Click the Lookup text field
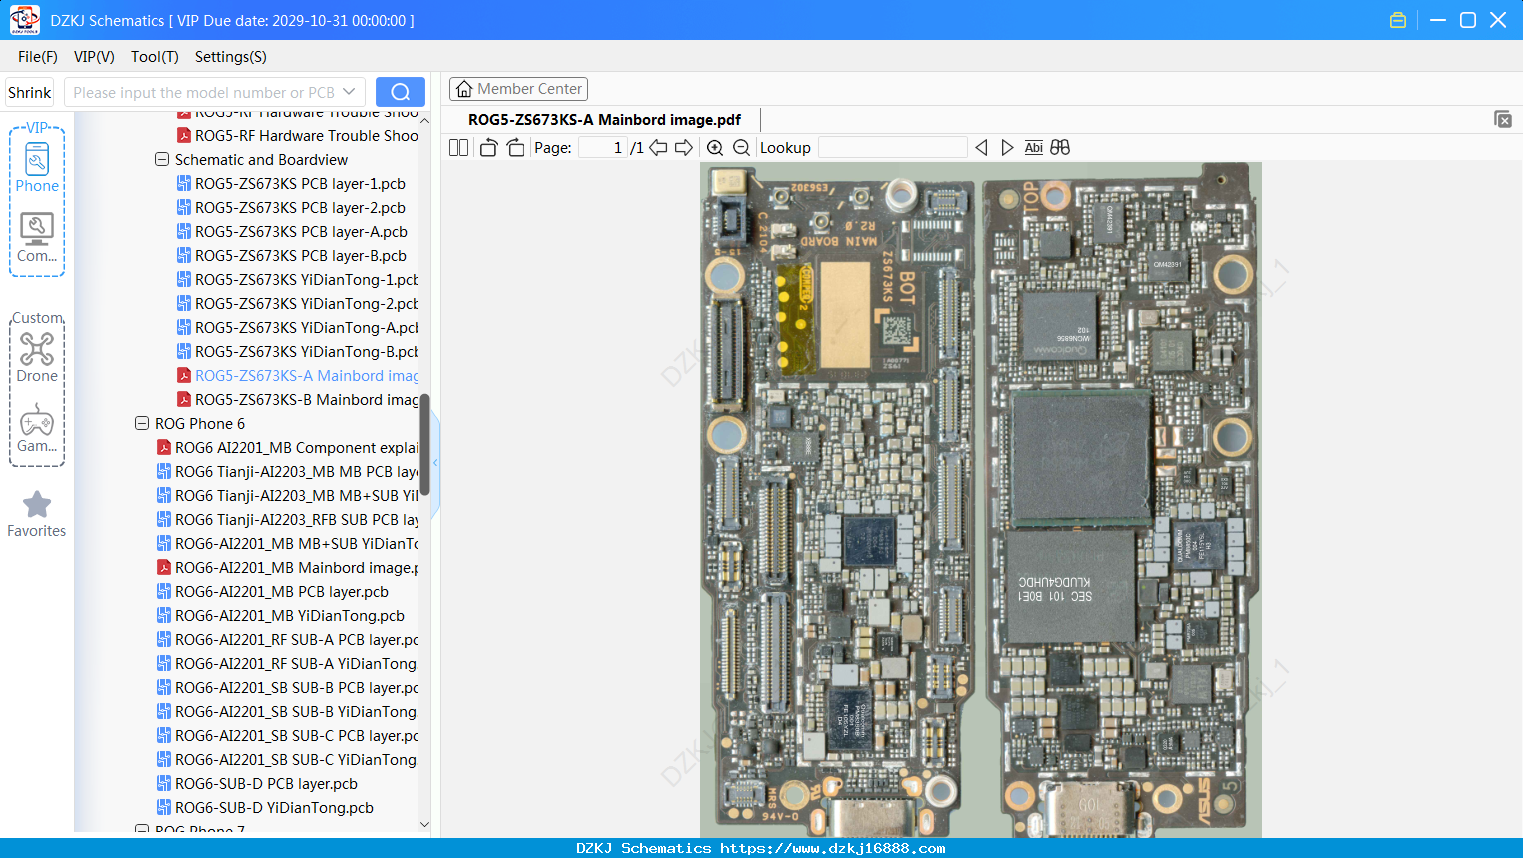Viewport: 1523px width, 858px height. coord(893,148)
